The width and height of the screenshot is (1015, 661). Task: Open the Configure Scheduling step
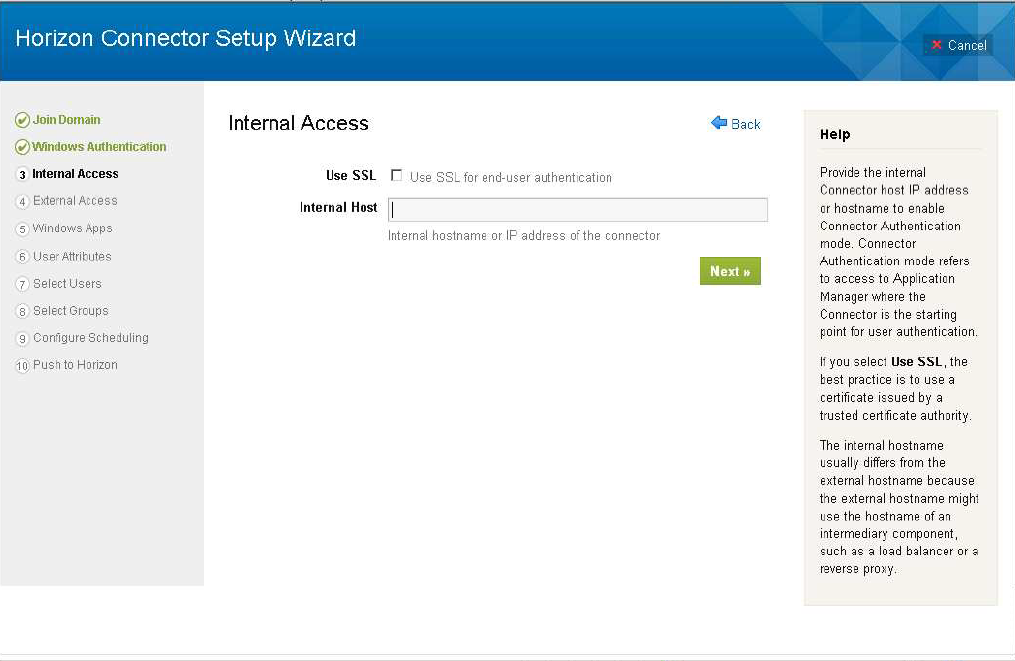(x=90, y=338)
